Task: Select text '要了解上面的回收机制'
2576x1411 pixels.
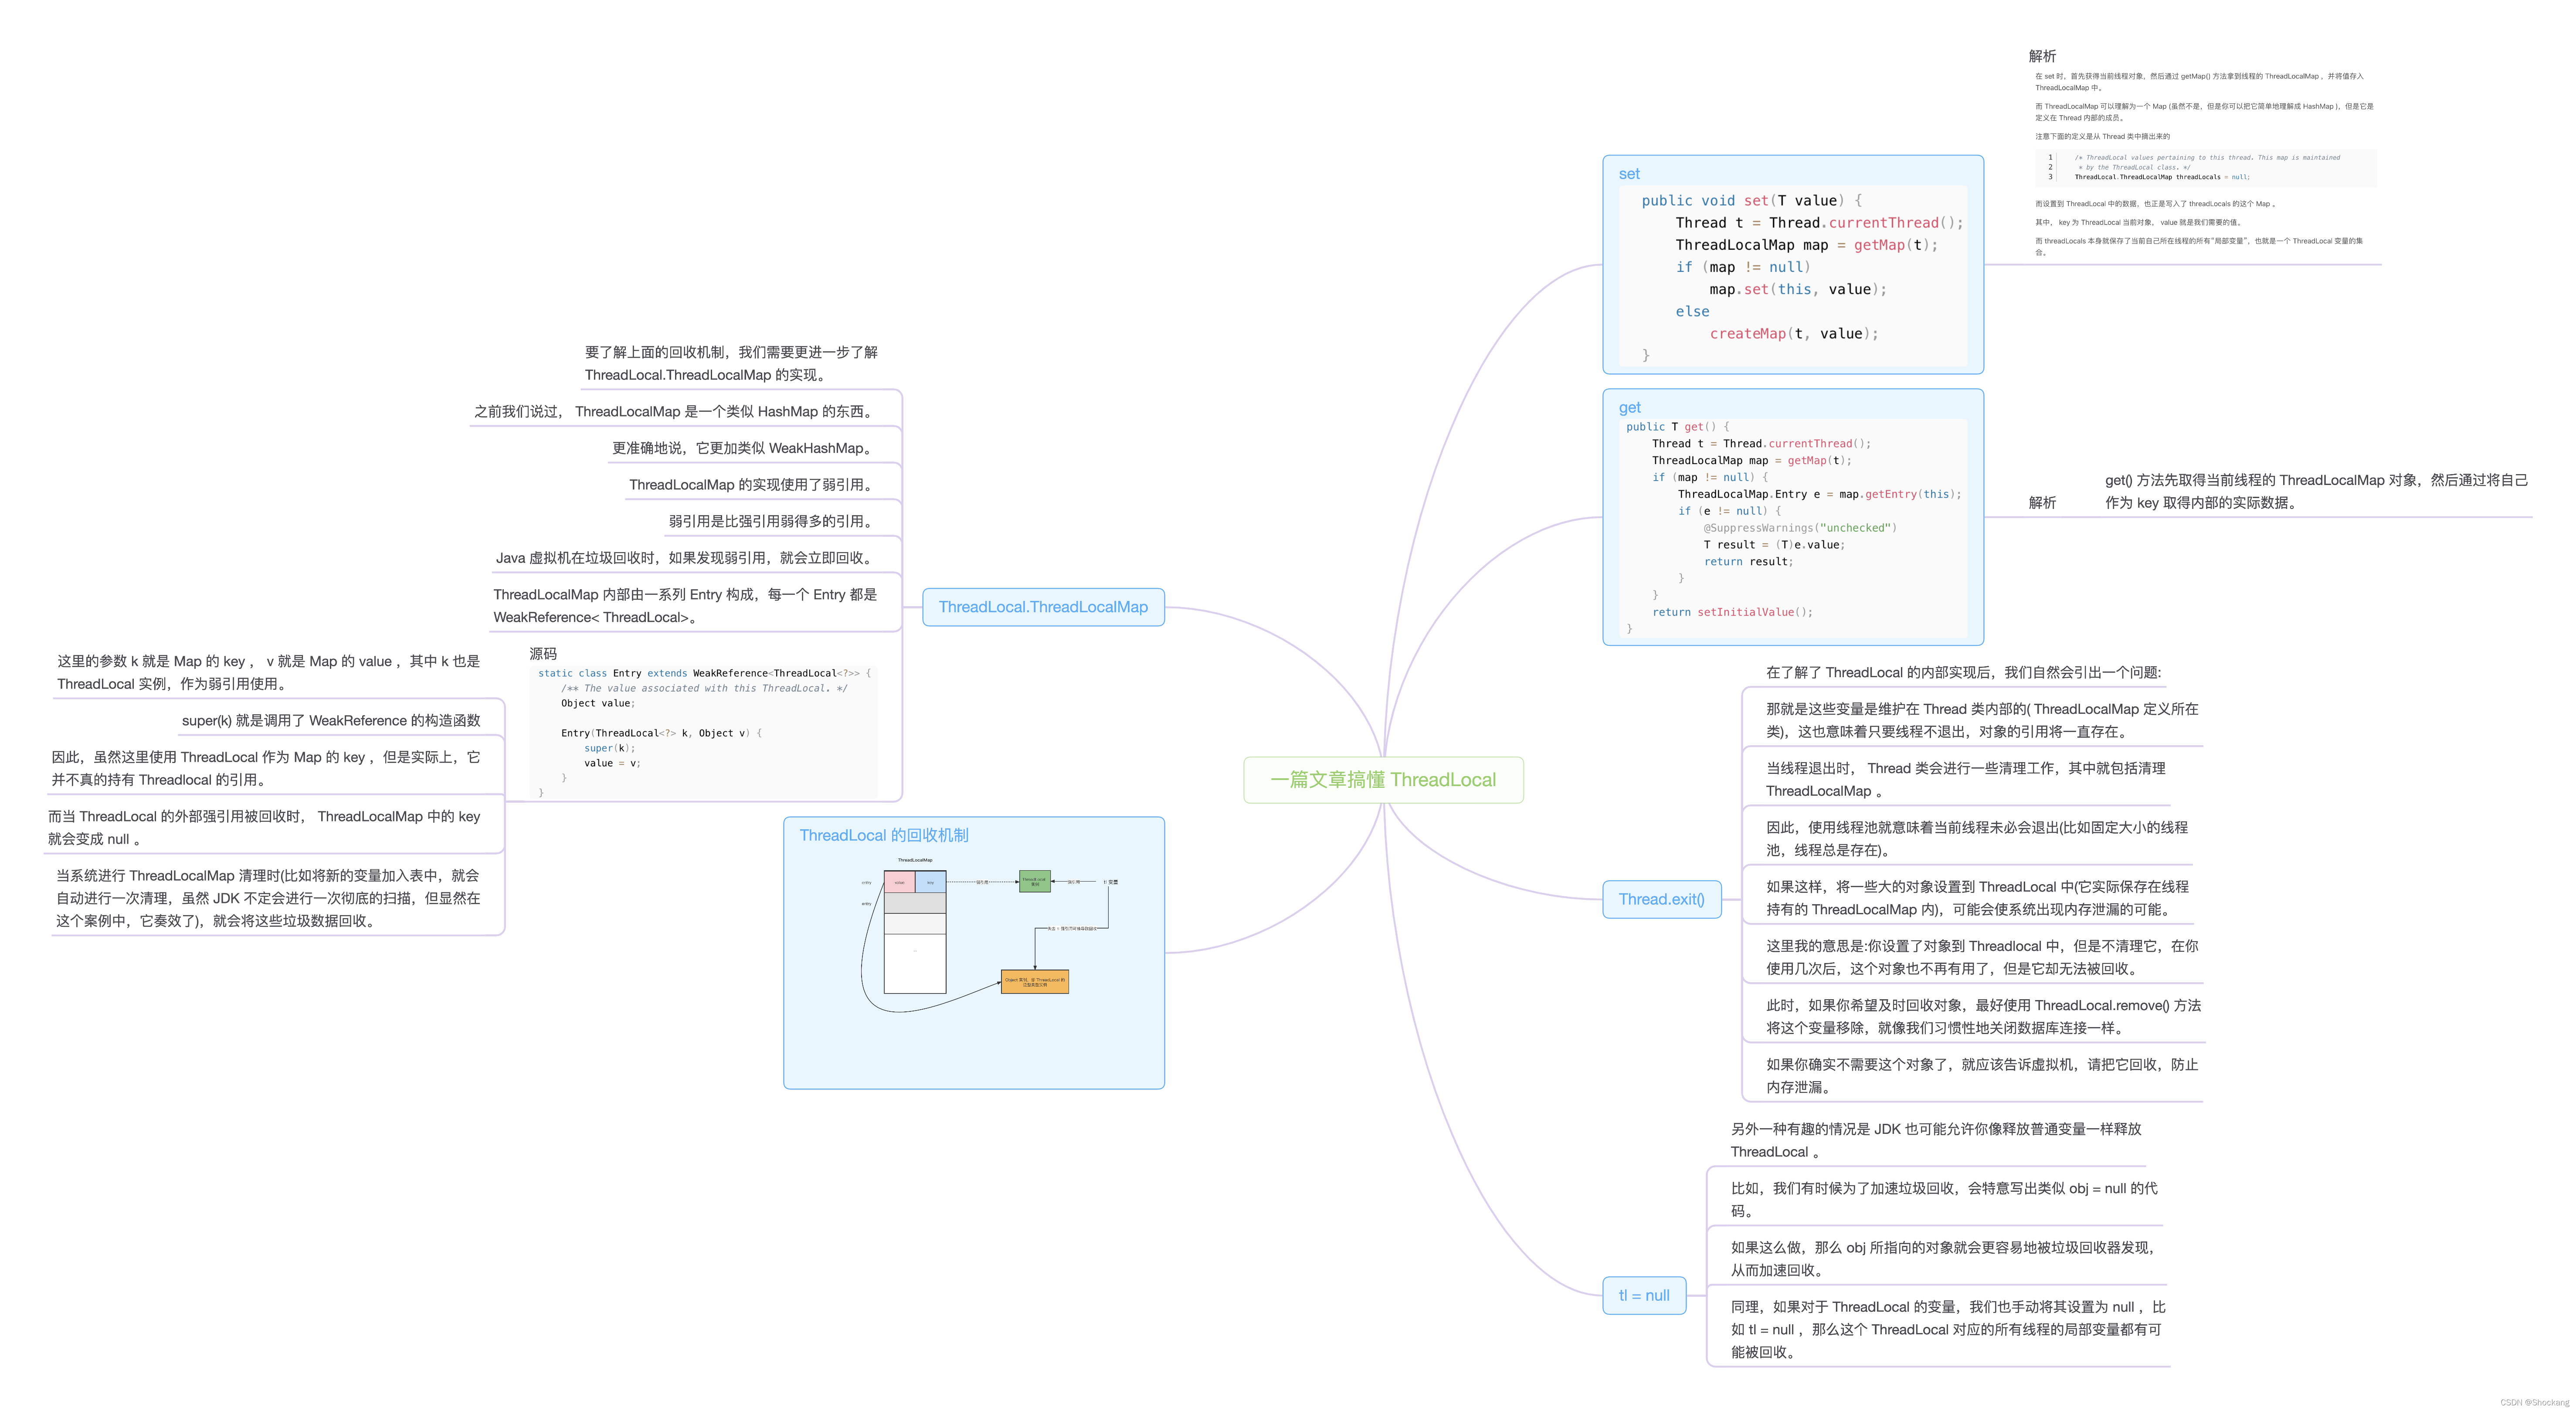Action: point(655,352)
